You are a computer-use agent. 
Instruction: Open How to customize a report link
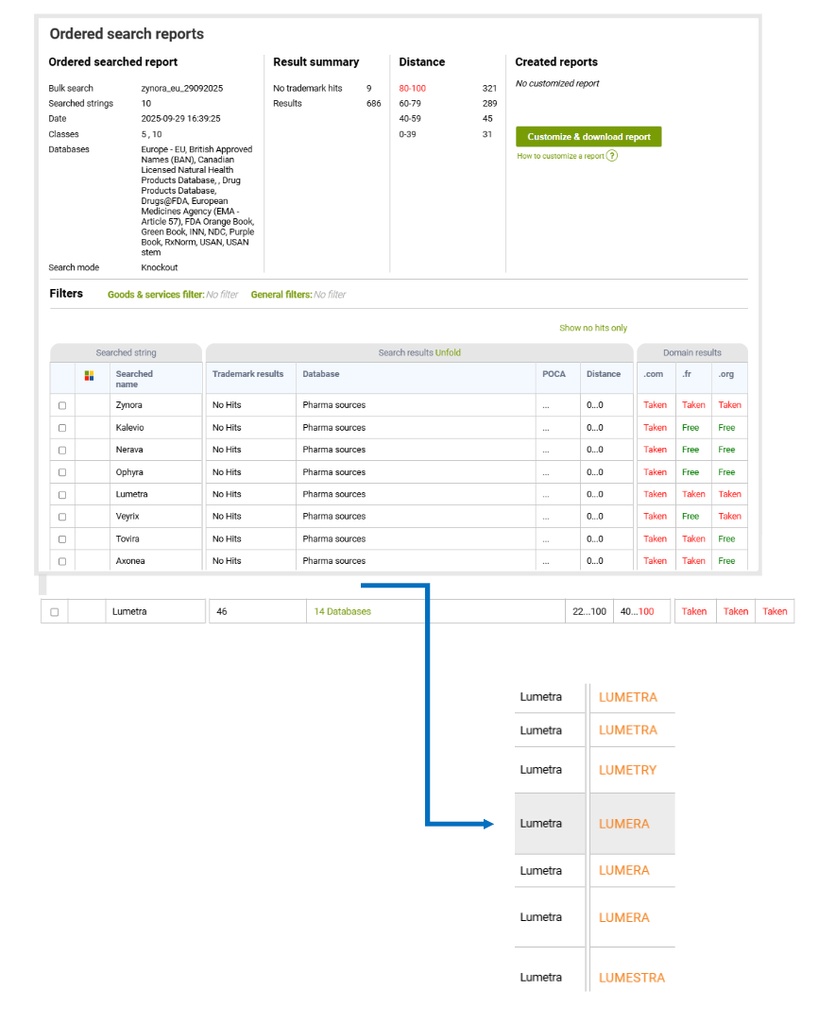coord(560,156)
